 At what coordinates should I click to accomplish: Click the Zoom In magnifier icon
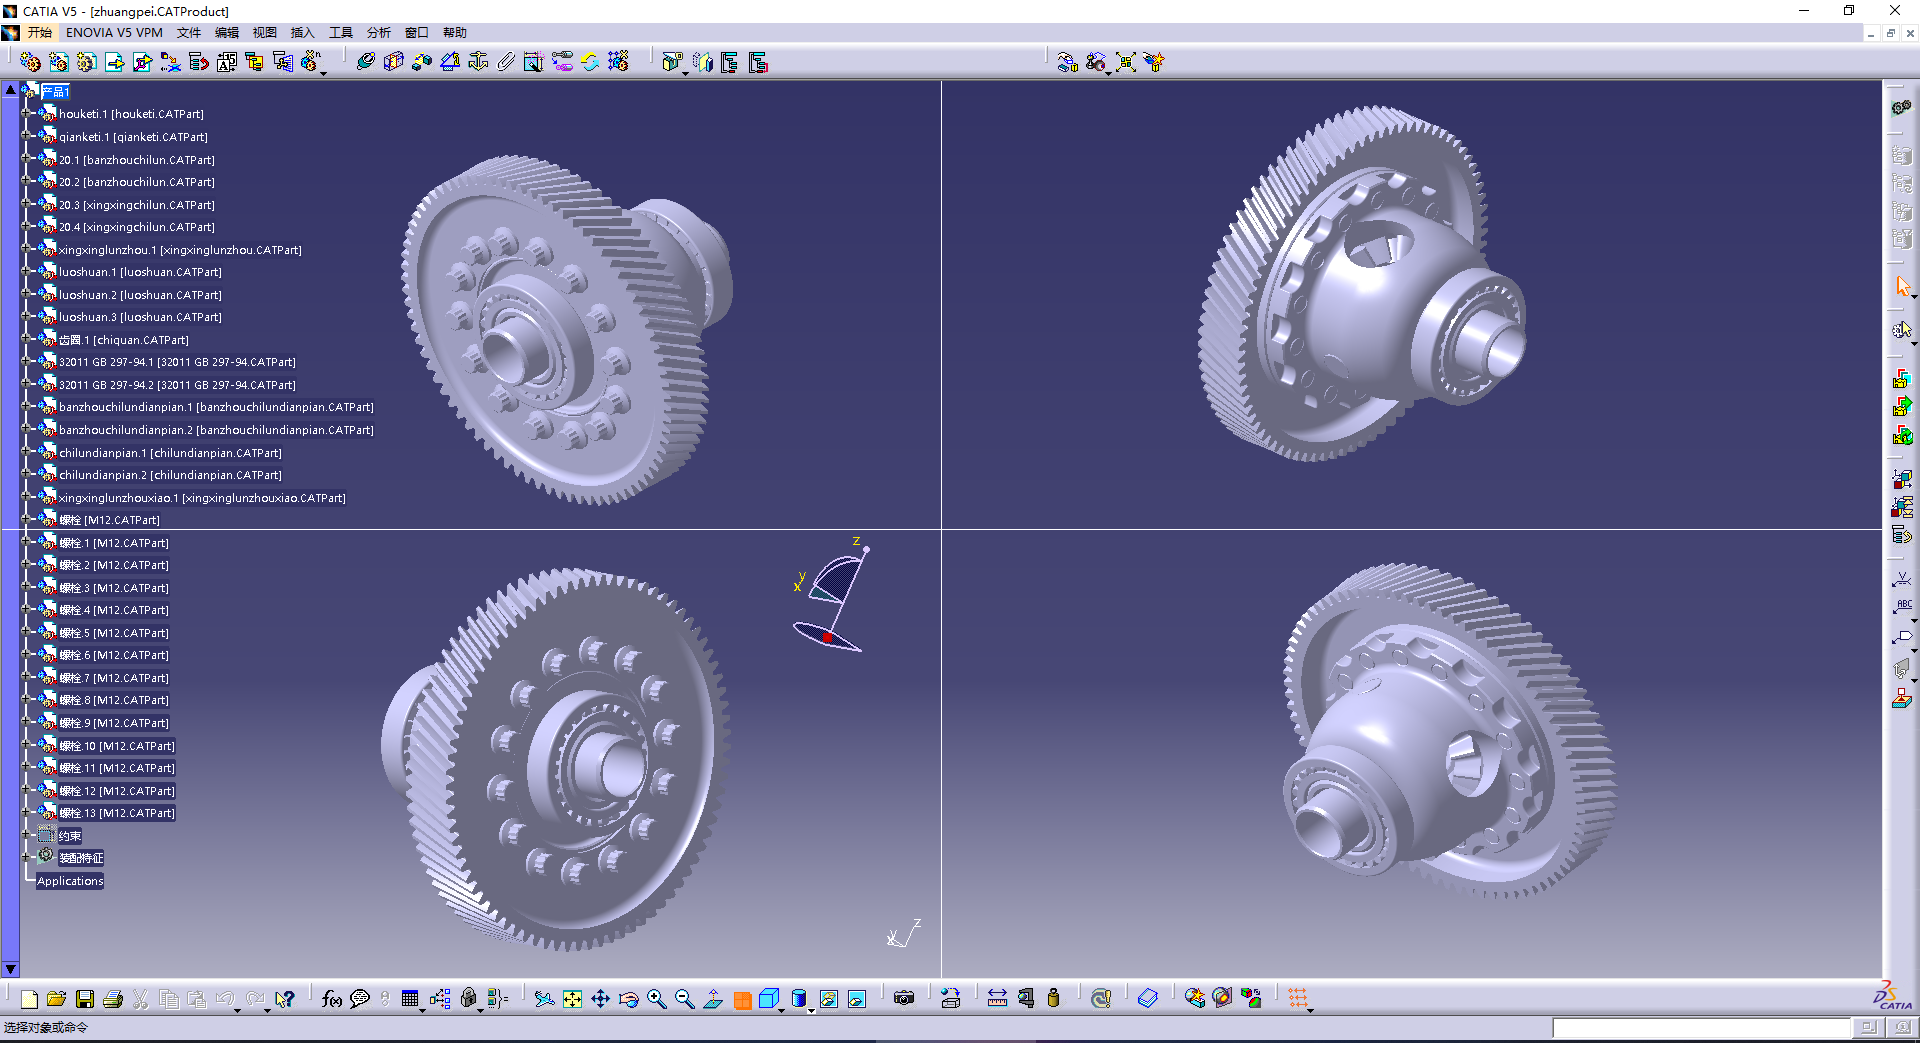pyautogui.click(x=656, y=998)
